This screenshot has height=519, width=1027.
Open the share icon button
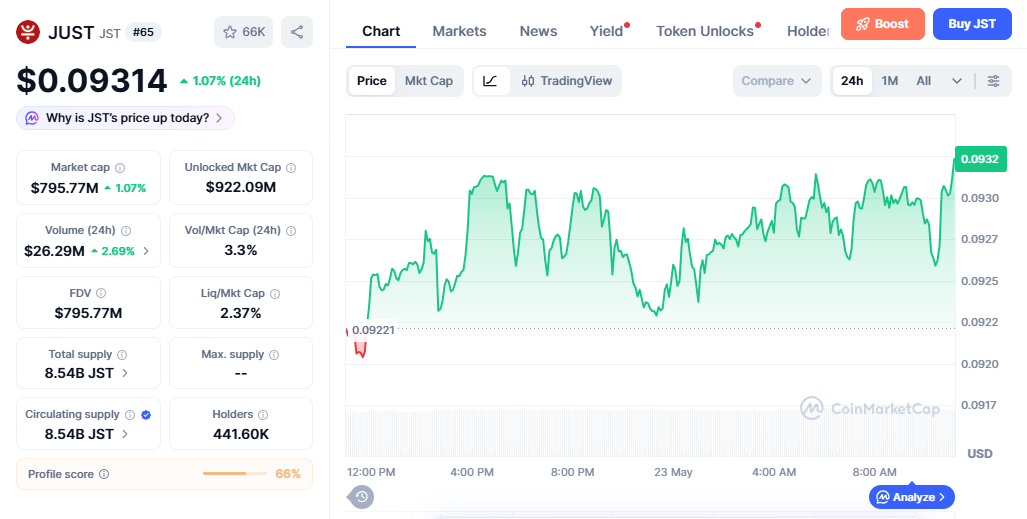(x=297, y=32)
